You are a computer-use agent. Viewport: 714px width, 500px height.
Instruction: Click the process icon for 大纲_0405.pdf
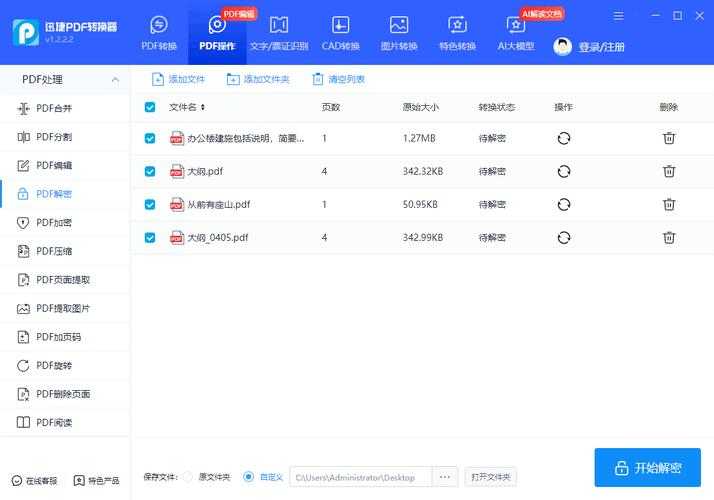tap(564, 237)
